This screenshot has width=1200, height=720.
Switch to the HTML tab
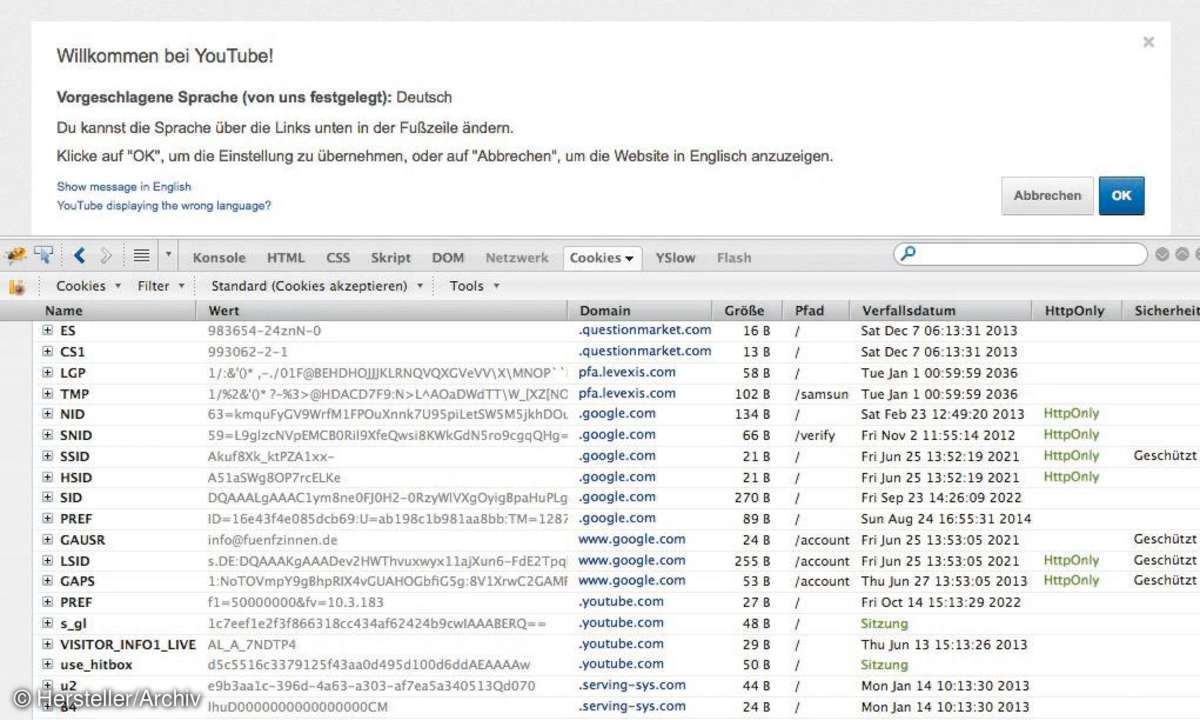(x=286, y=258)
